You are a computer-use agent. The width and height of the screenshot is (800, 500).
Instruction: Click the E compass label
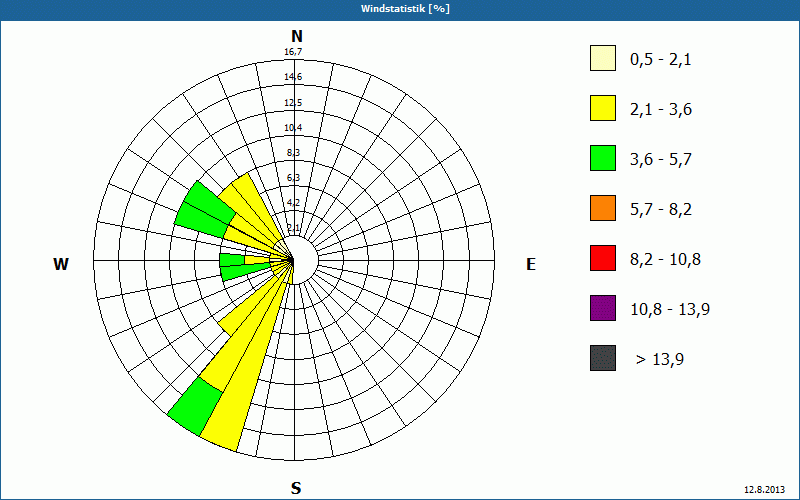tap(531, 264)
